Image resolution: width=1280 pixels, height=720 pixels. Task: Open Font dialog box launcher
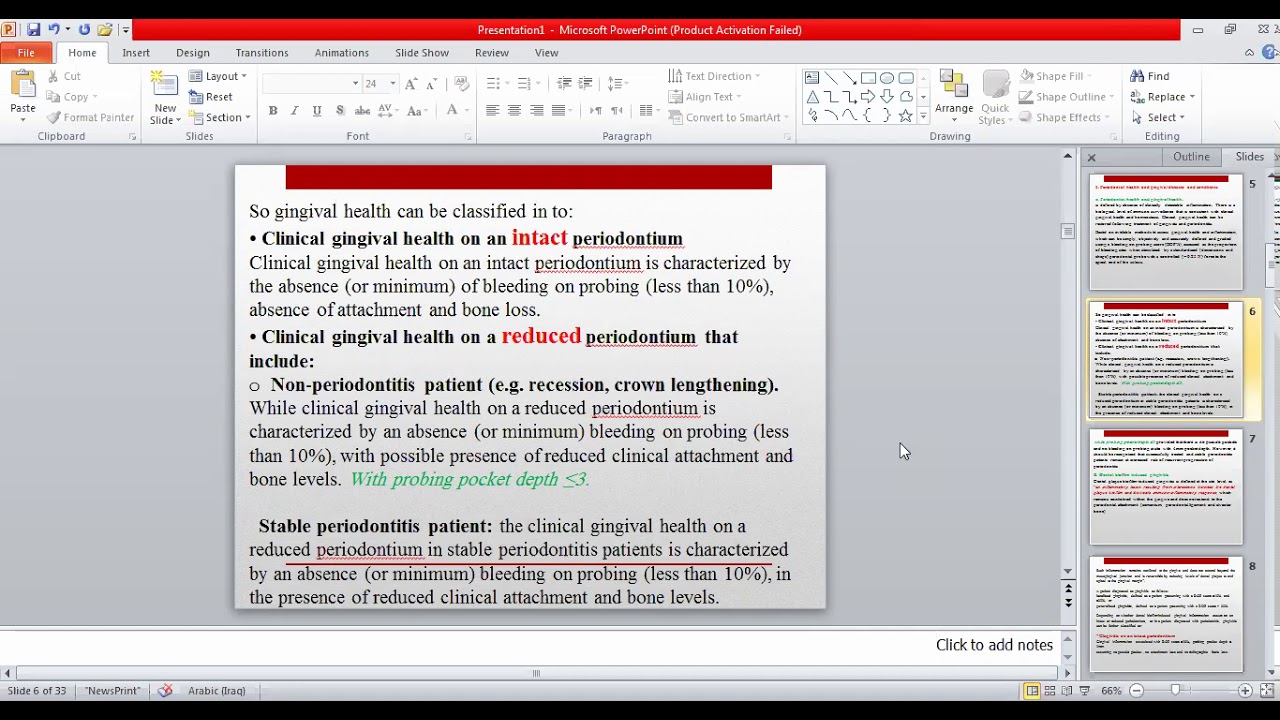pos(467,137)
